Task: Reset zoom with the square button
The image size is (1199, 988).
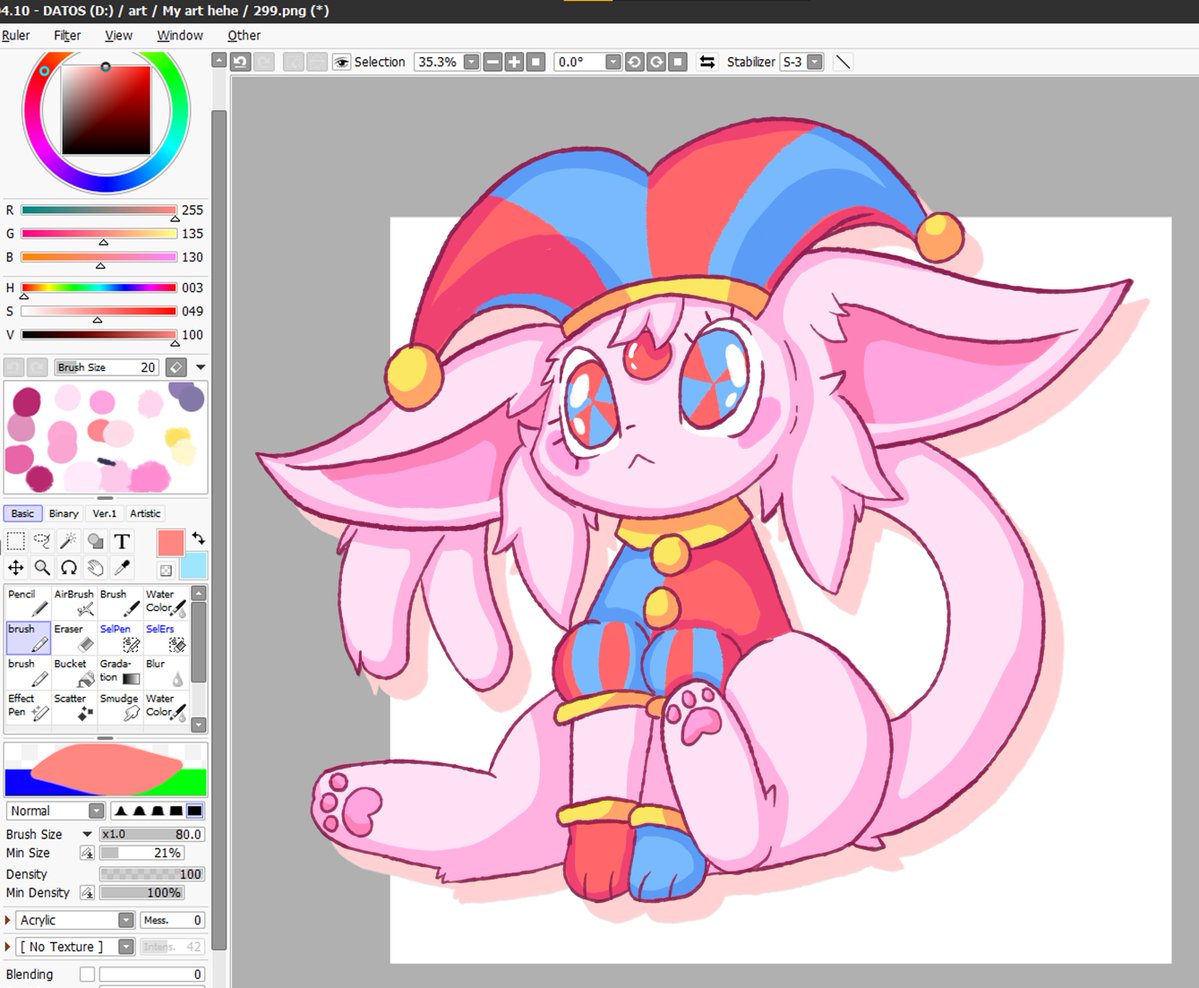Action: pyautogui.click(x=536, y=62)
